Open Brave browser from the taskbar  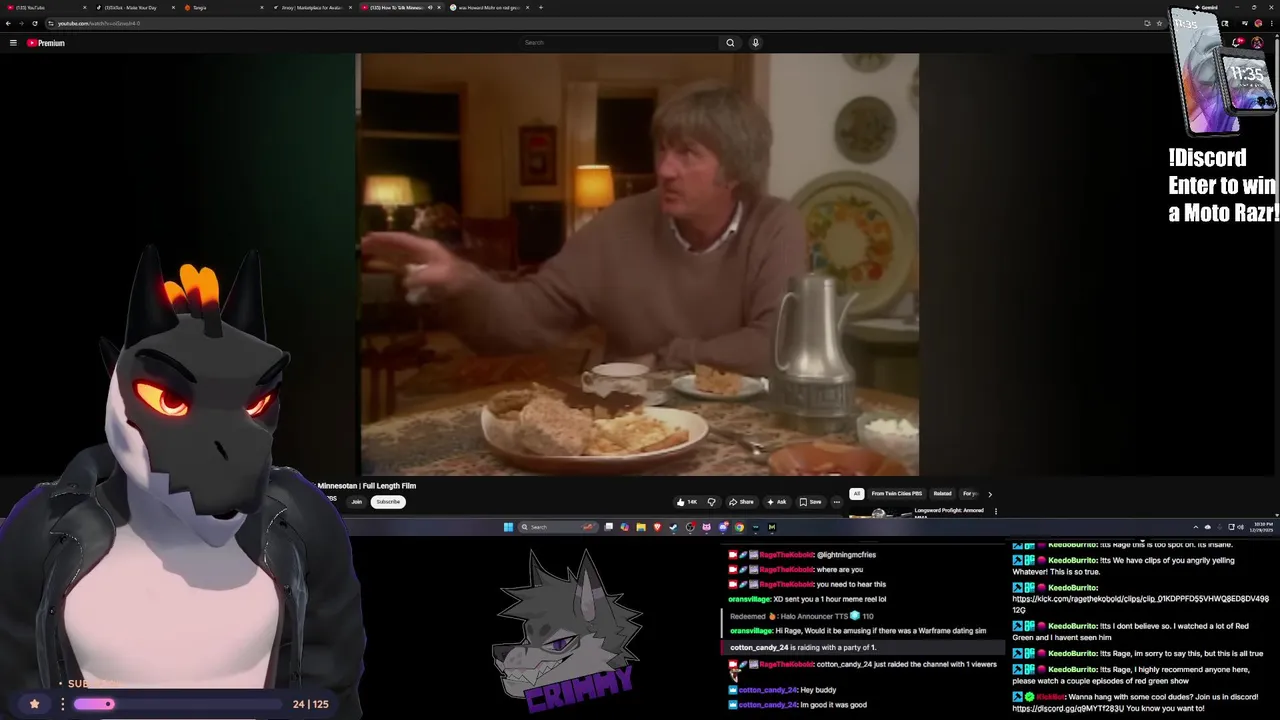(658, 527)
